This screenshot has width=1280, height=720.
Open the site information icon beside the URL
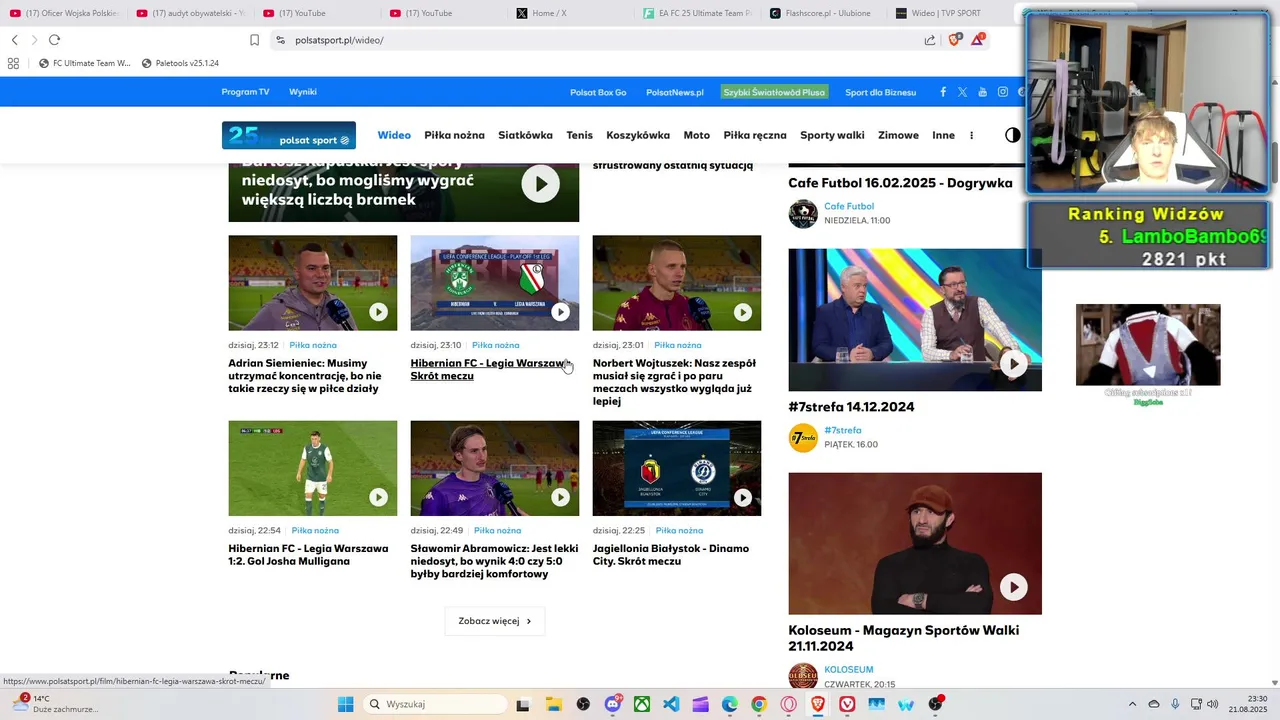coord(280,40)
